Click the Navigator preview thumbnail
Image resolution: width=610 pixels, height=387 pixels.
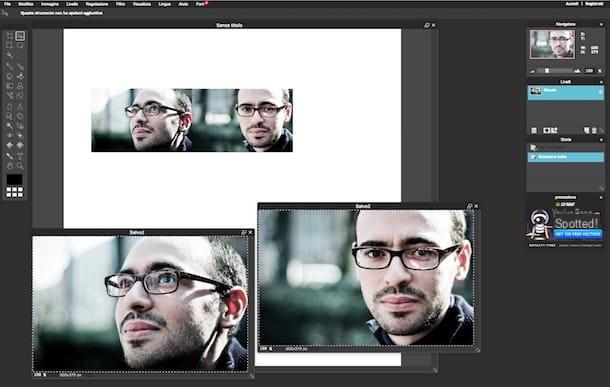pyautogui.click(x=552, y=44)
